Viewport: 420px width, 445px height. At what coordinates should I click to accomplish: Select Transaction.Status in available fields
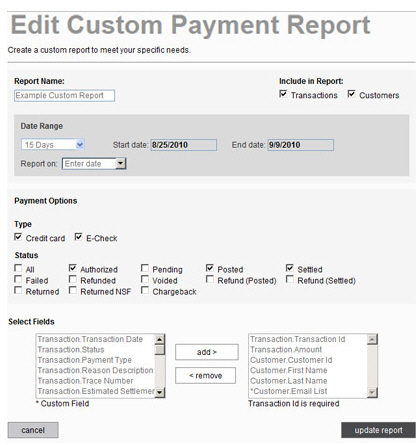[x=95, y=350]
